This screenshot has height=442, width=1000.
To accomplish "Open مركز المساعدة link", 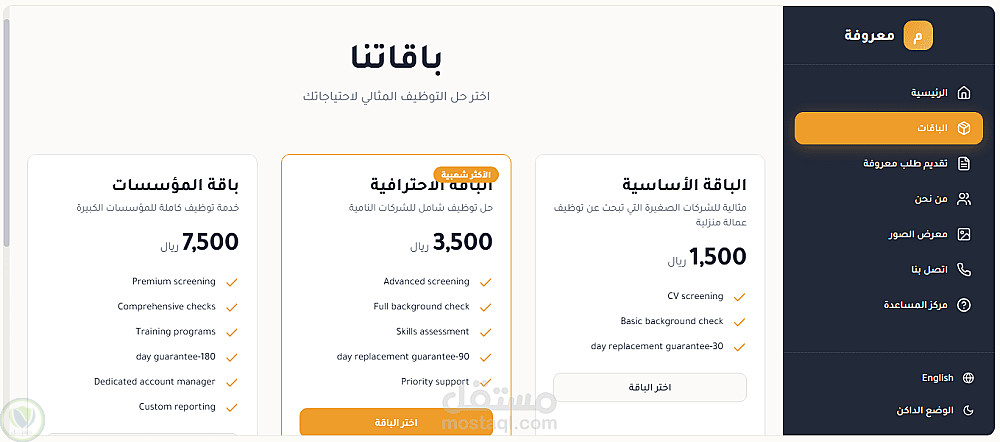I will pos(914,305).
